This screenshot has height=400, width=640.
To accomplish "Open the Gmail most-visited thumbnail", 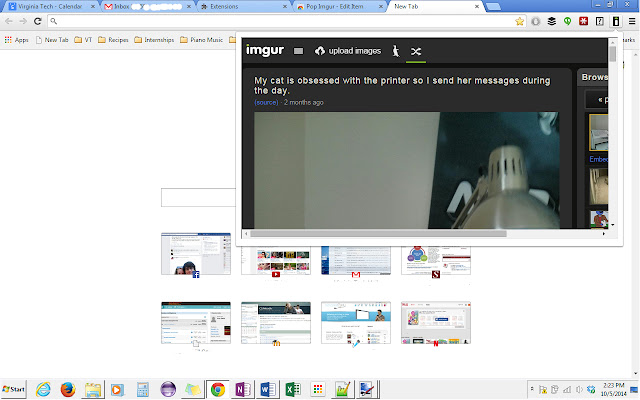I will pyautogui.click(x=356, y=260).
